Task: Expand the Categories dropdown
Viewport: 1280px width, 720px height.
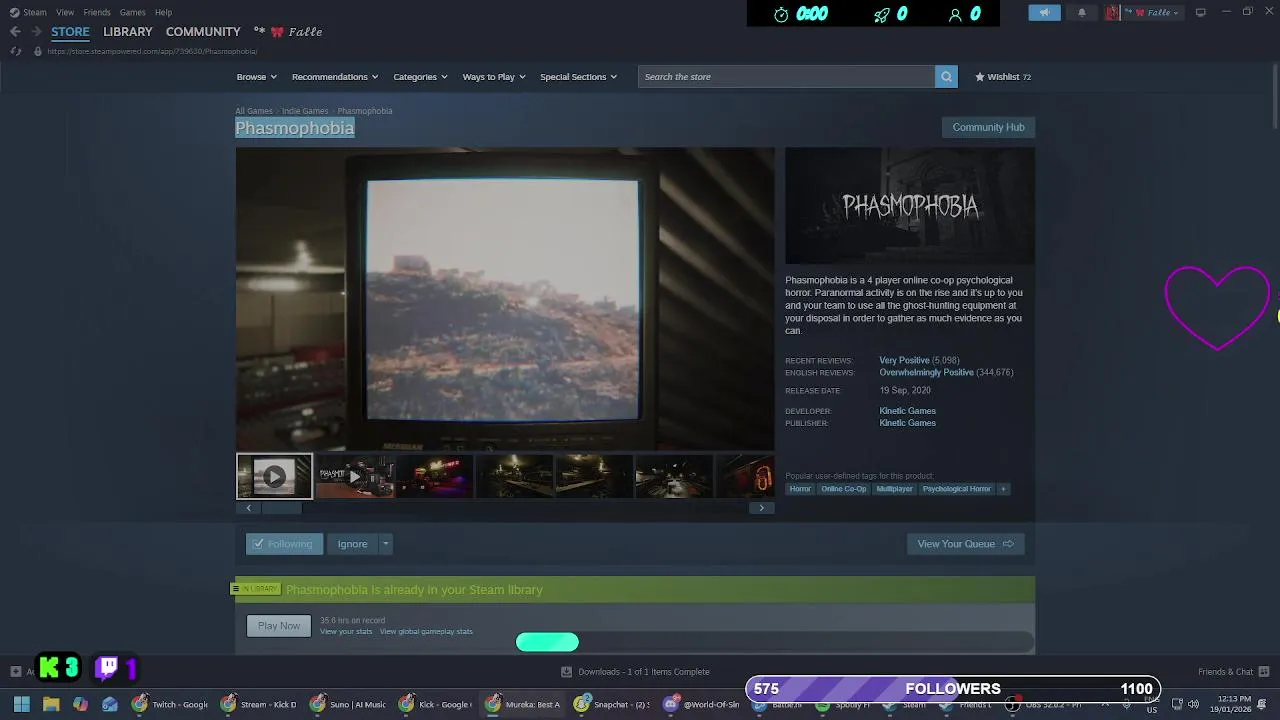Action: click(420, 77)
